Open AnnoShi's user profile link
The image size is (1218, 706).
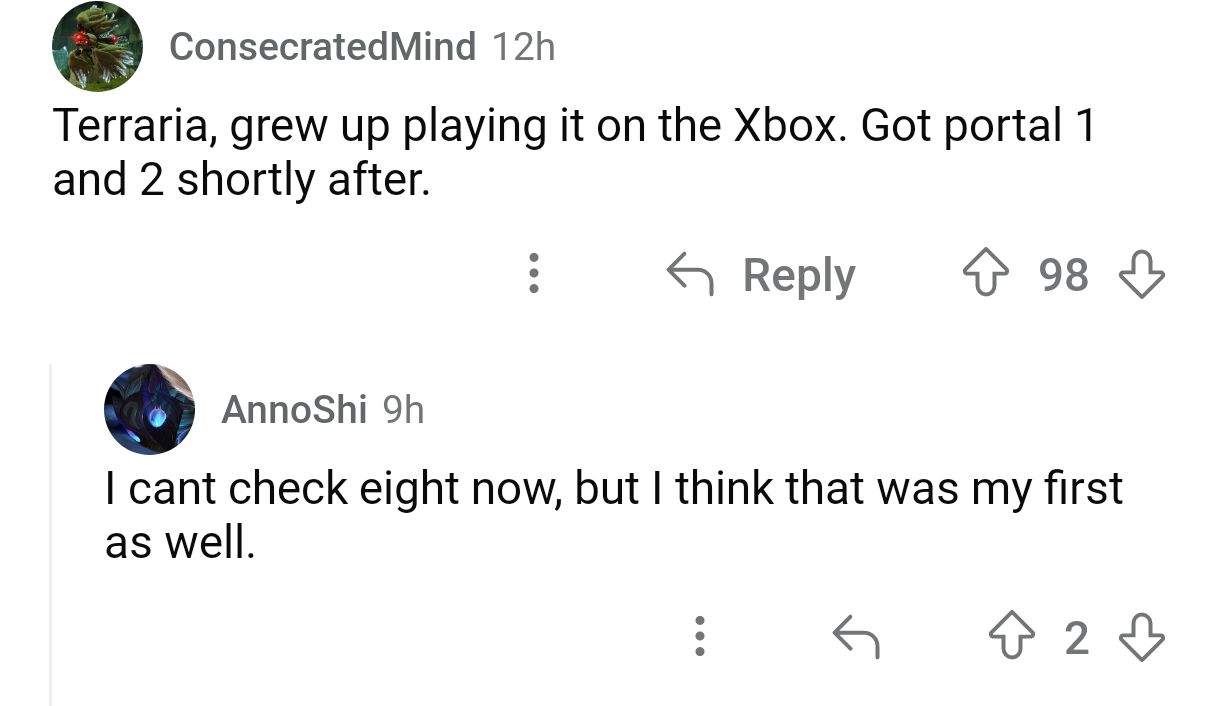[293, 409]
